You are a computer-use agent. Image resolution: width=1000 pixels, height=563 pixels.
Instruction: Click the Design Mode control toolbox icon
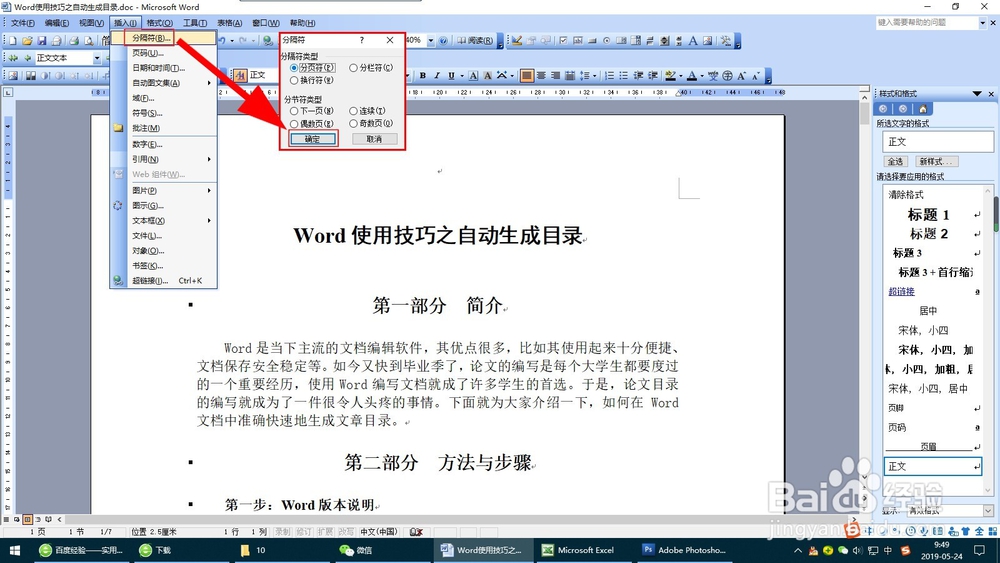(x=517, y=41)
